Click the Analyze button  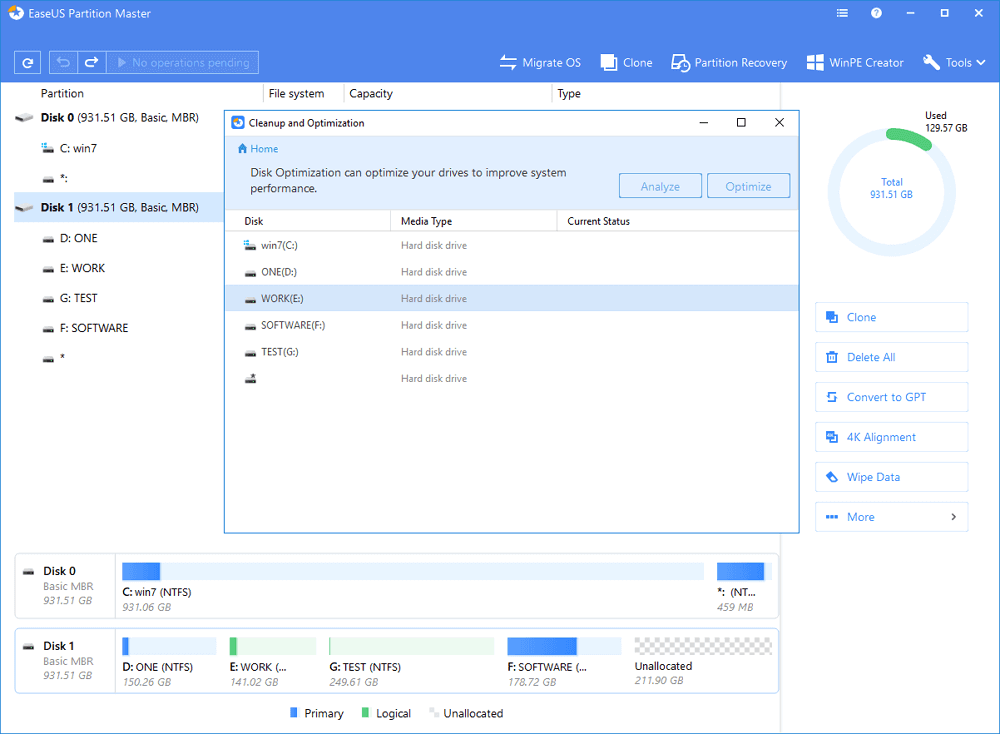click(660, 186)
